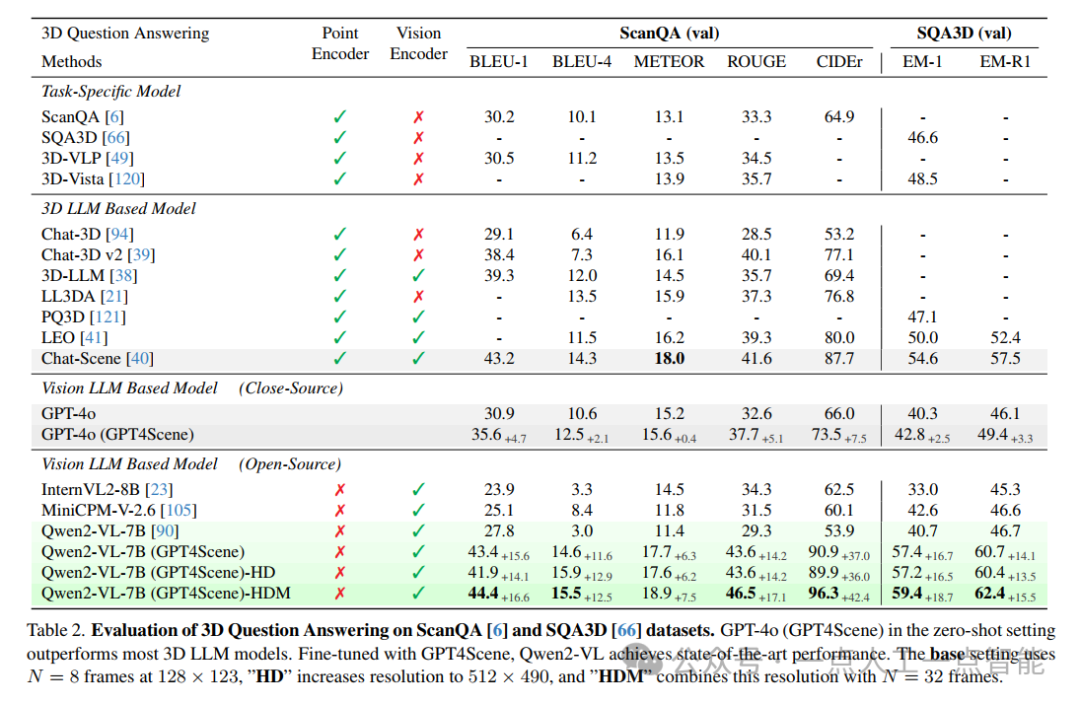Select the METEOR column header
Screen dimensions: 1080x704
669,61
